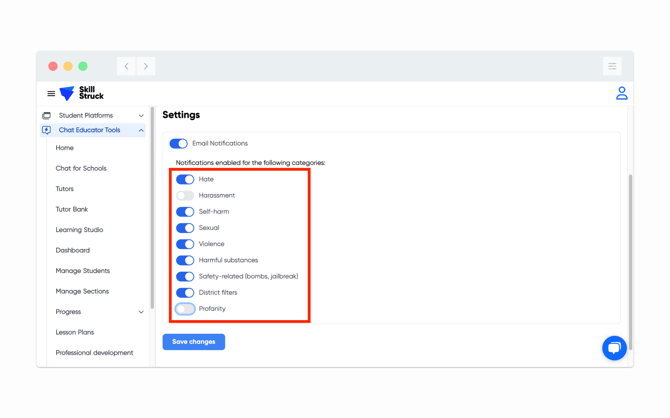Expand the Student Platforms section
This screenshot has height=418, width=670.
(141, 116)
